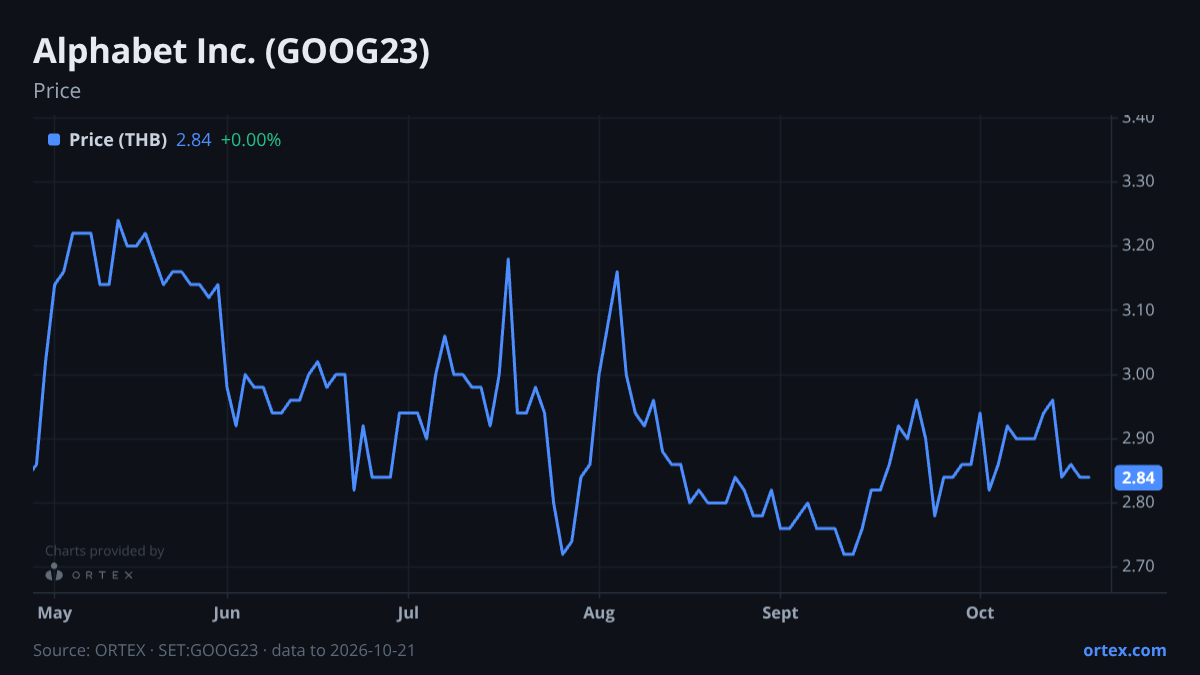
Task: Click the Price (THB) legend label
Action: pyautogui.click(x=118, y=140)
